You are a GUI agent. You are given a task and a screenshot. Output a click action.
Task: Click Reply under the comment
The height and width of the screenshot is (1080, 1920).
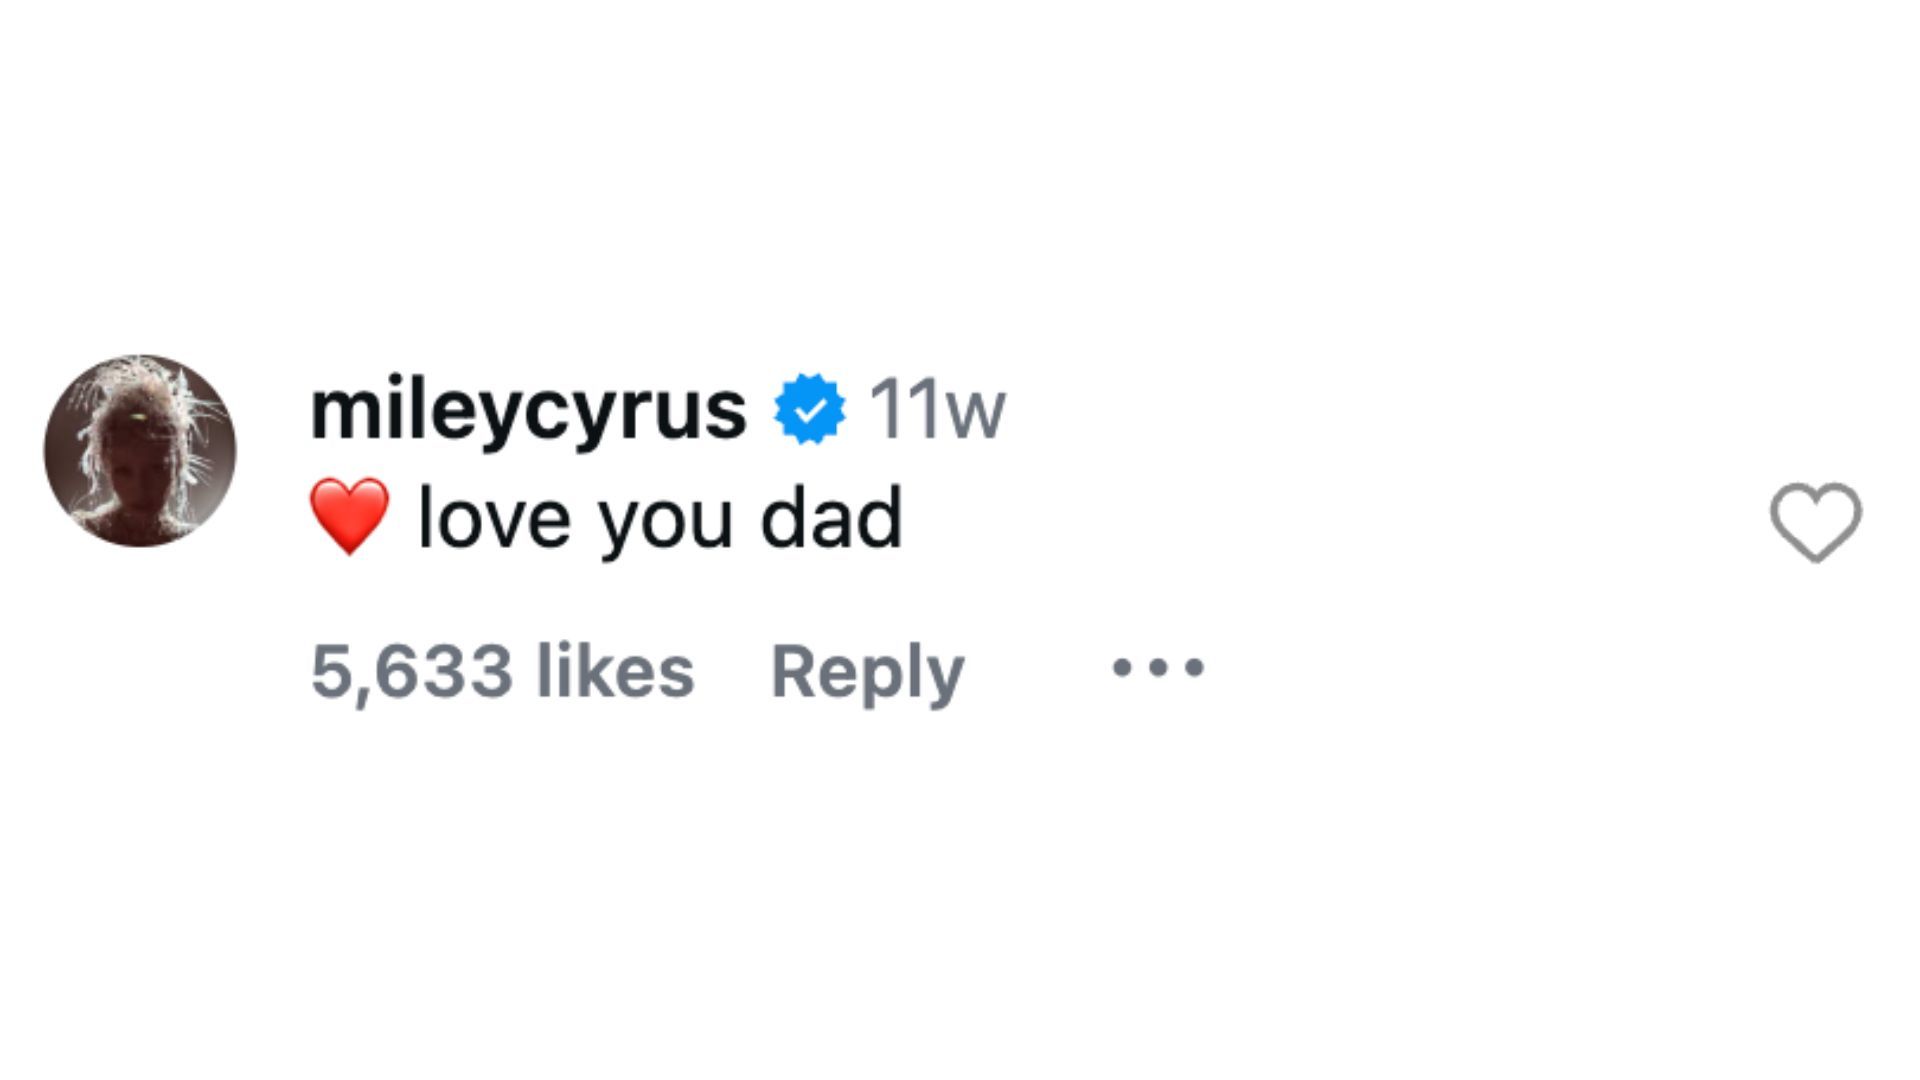tap(866, 670)
